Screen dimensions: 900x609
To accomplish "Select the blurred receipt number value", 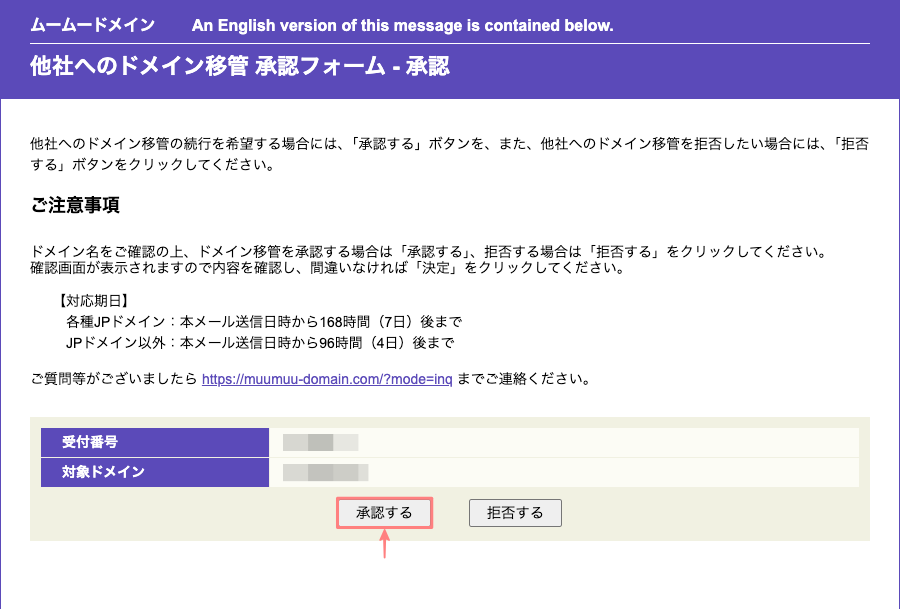I will (x=320, y=442).
